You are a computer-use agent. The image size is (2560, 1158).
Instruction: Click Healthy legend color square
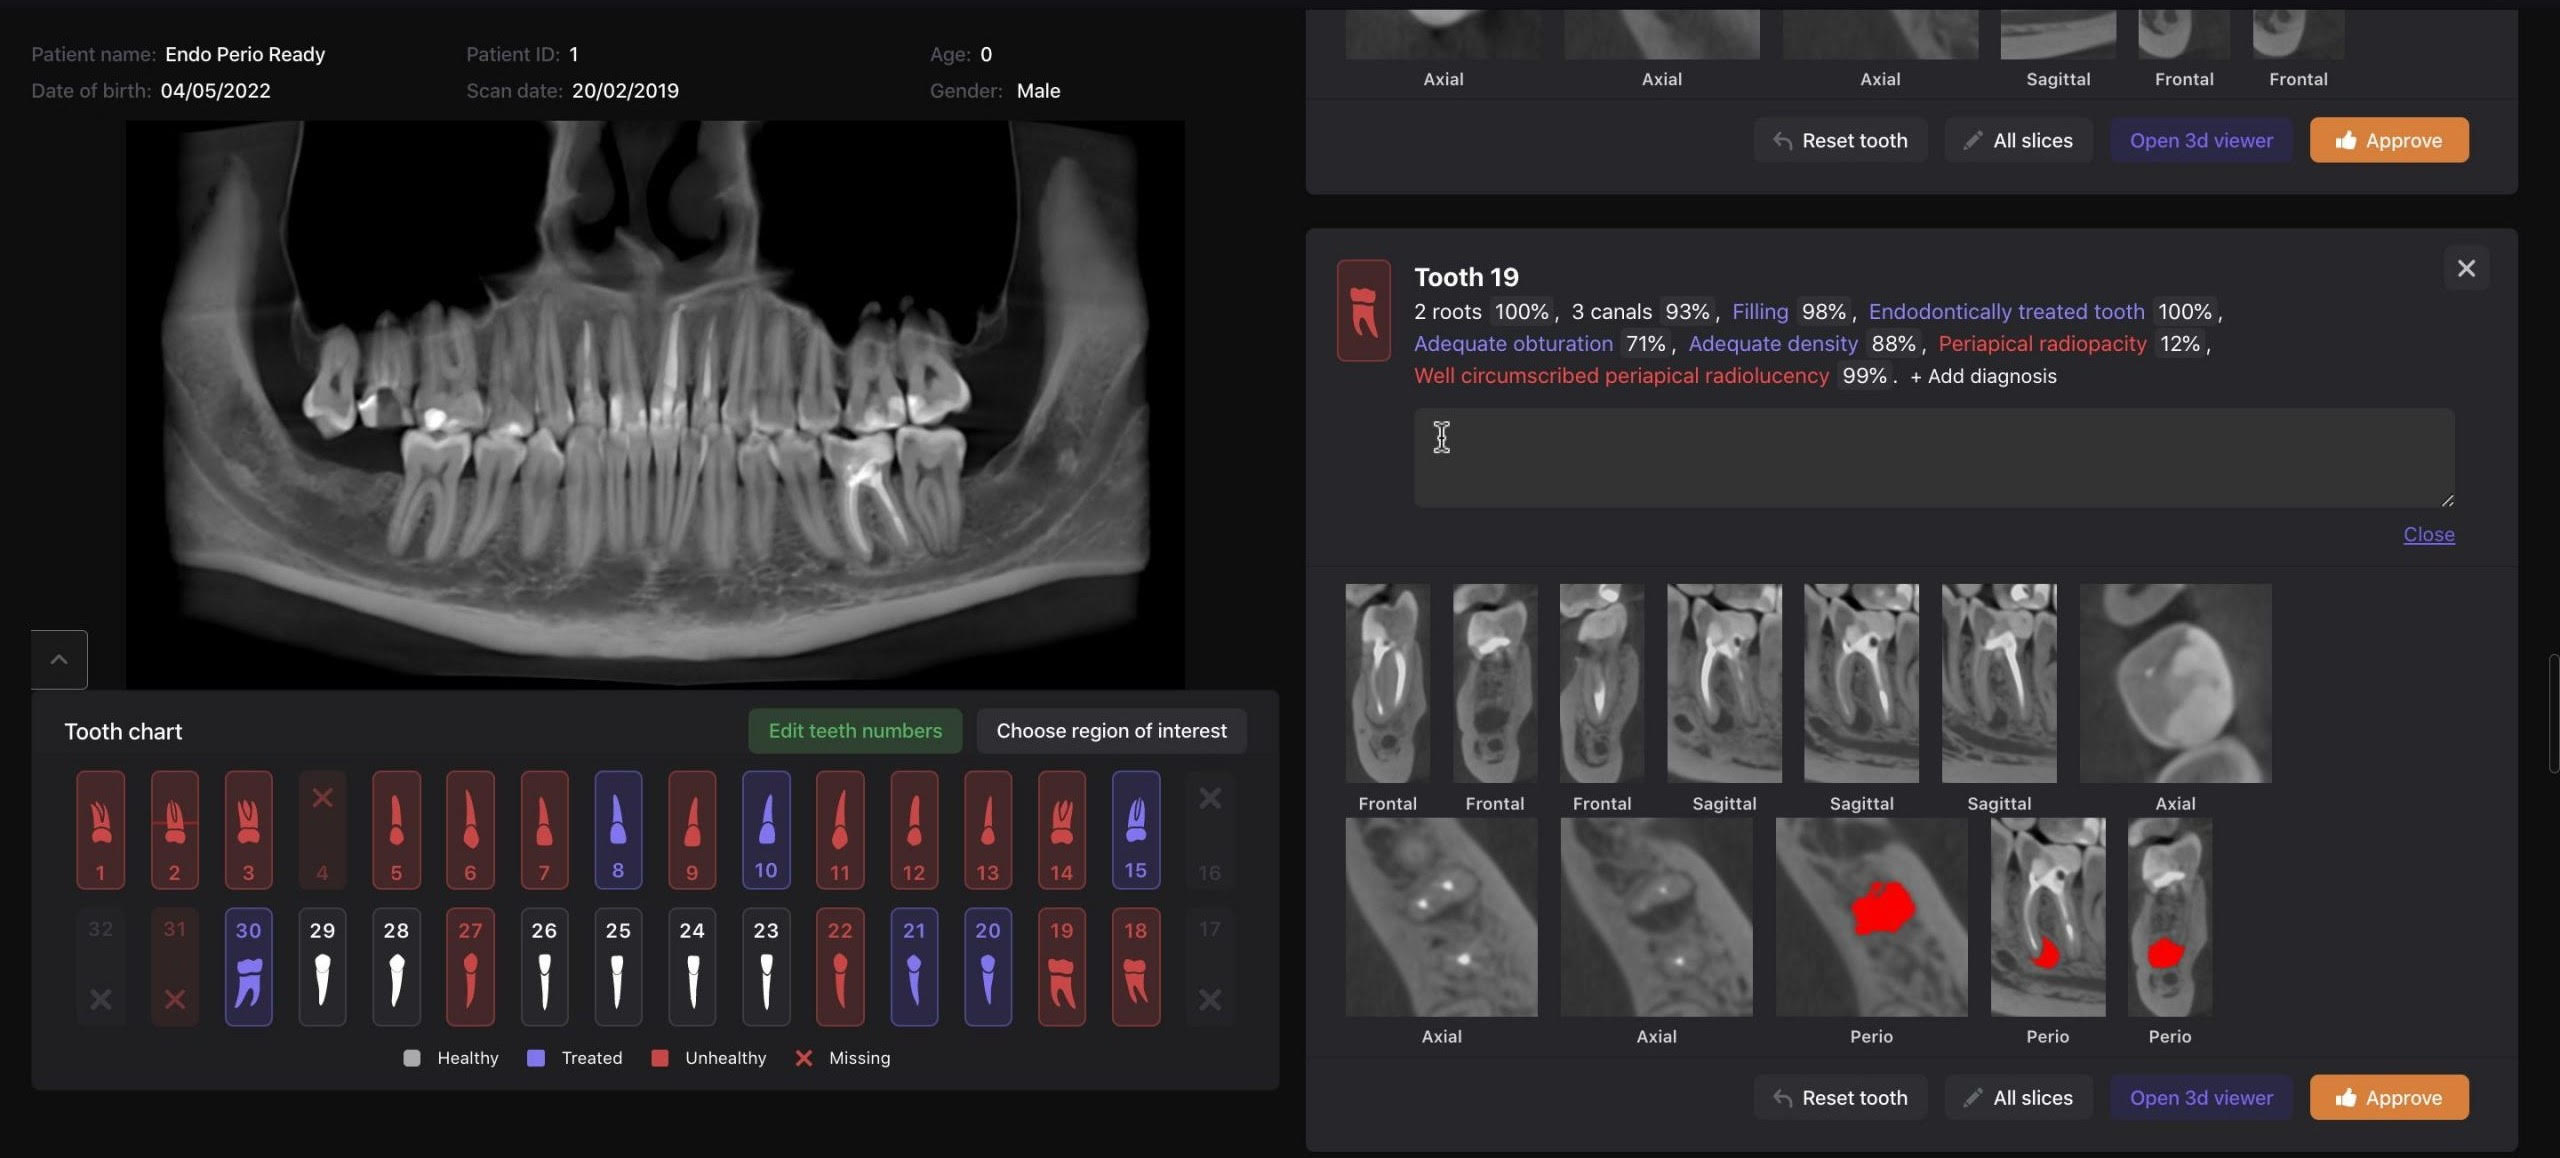412,1058
